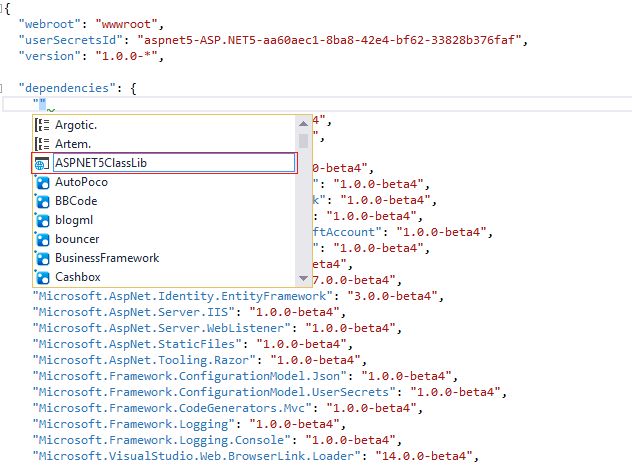The image size is (632, 465).
Task: Click Microsoft.Framework.ConfigurationModel.UserSecrets dependency
Action: (x=214, y=392)
